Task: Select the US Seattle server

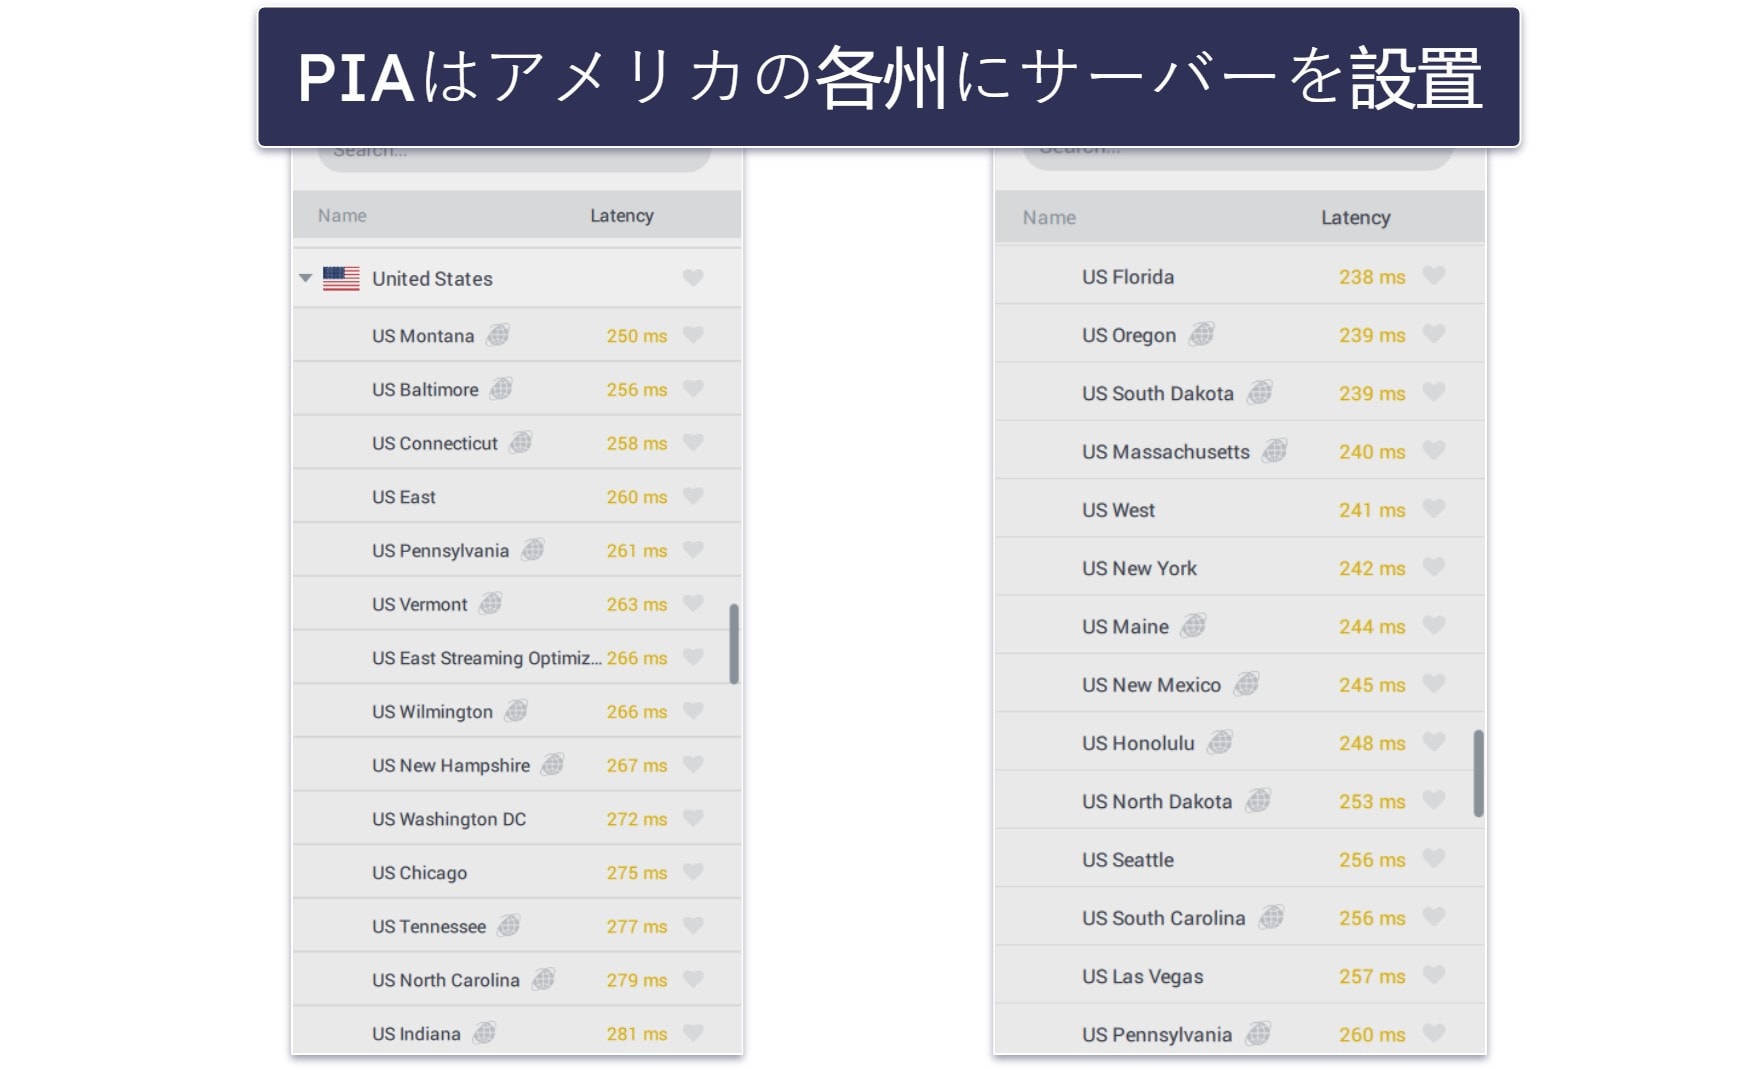Action: pos(1240,859)
